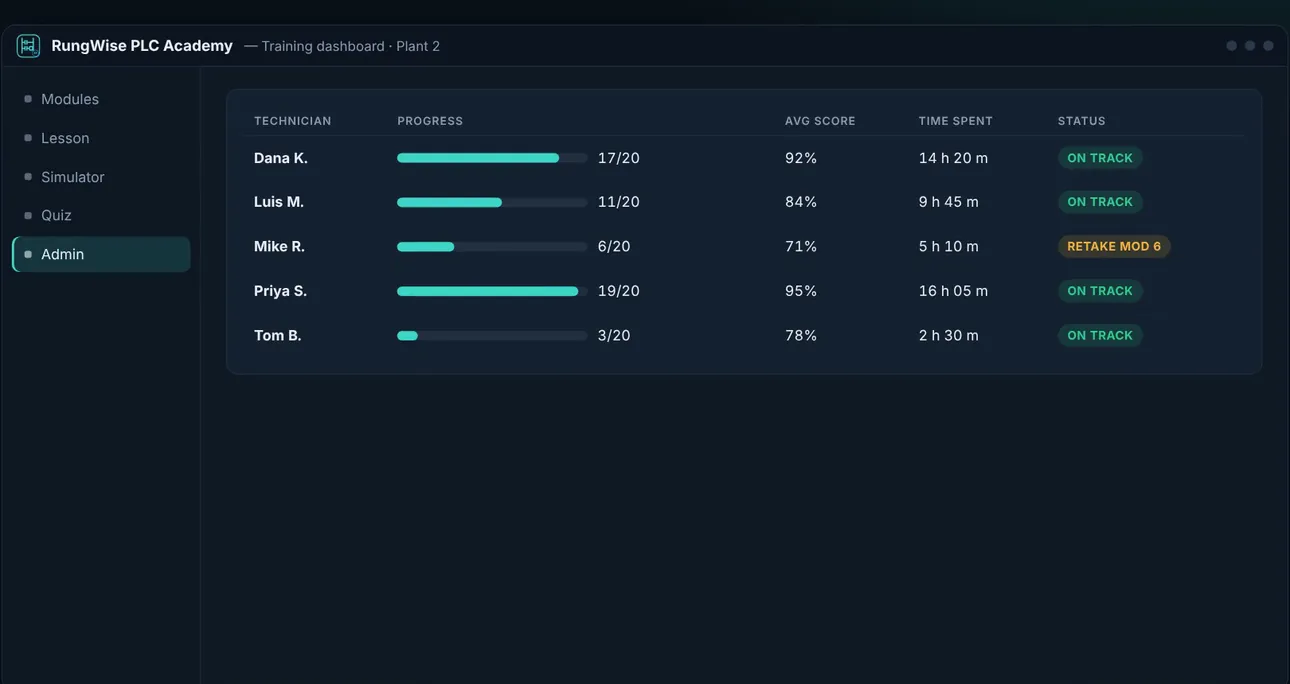Click the 78% average score
Viewport: 1290px width, 684px height.
801,335
